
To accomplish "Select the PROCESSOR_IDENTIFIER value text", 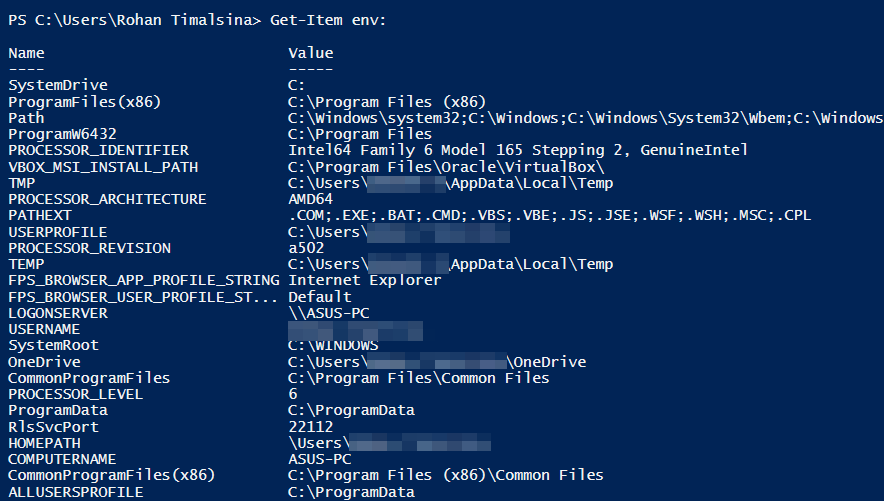I will point(518,150).
